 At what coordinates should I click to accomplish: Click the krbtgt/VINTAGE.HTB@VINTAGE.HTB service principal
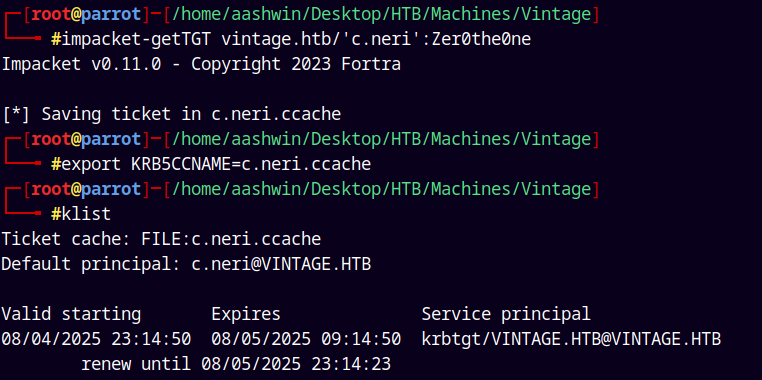pyautogui.click(x=571, y=339)
